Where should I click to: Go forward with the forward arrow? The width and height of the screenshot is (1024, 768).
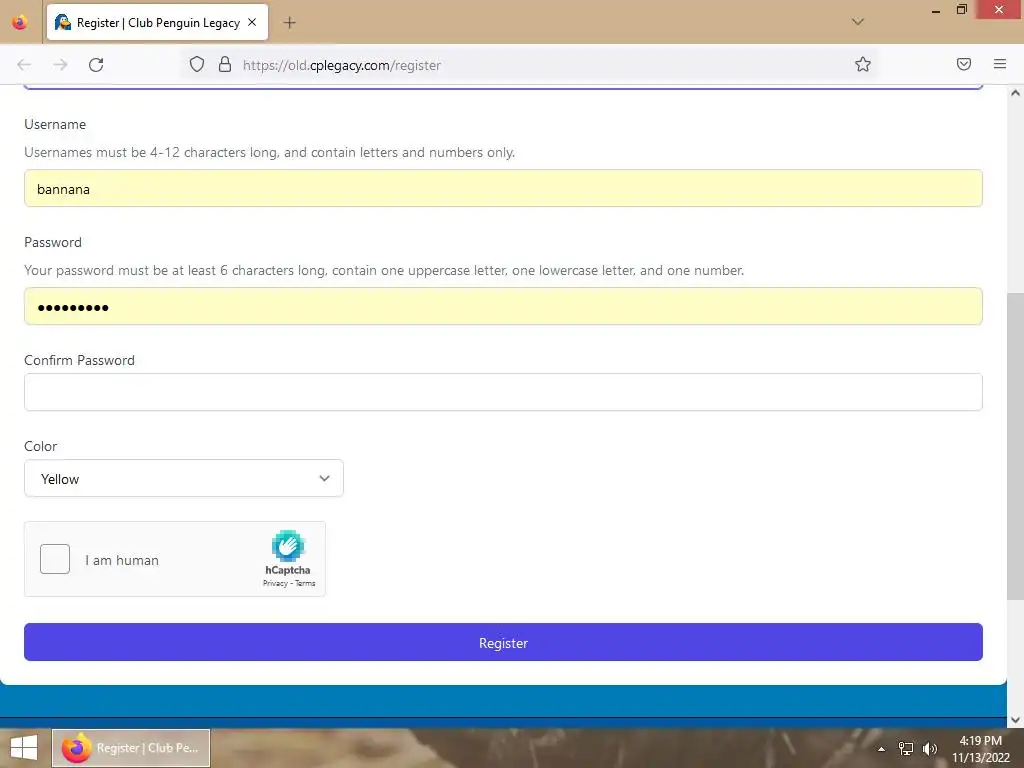tap(60, 65)
